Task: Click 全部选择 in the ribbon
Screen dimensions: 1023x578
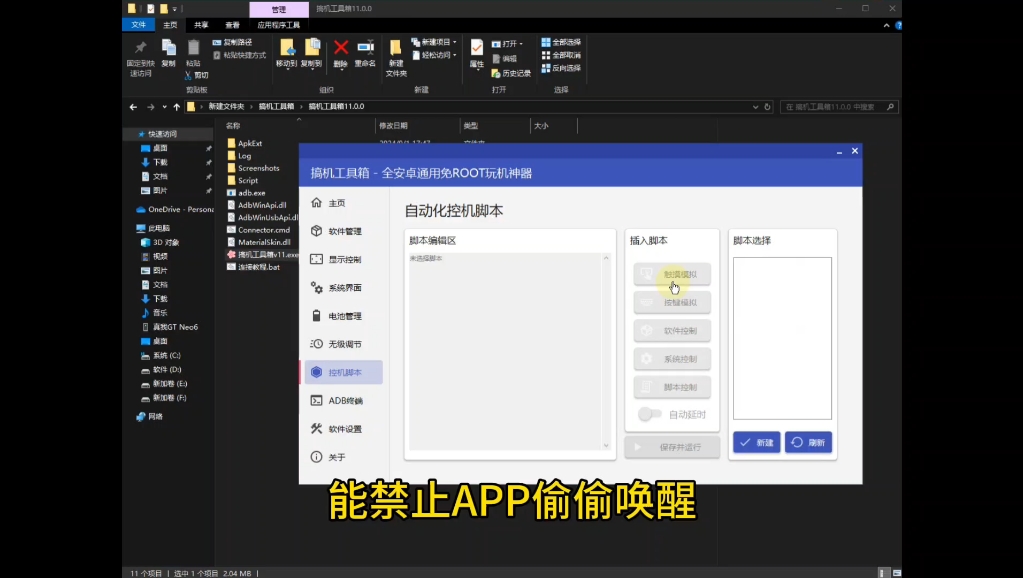Action: click(x=560, y=42)
